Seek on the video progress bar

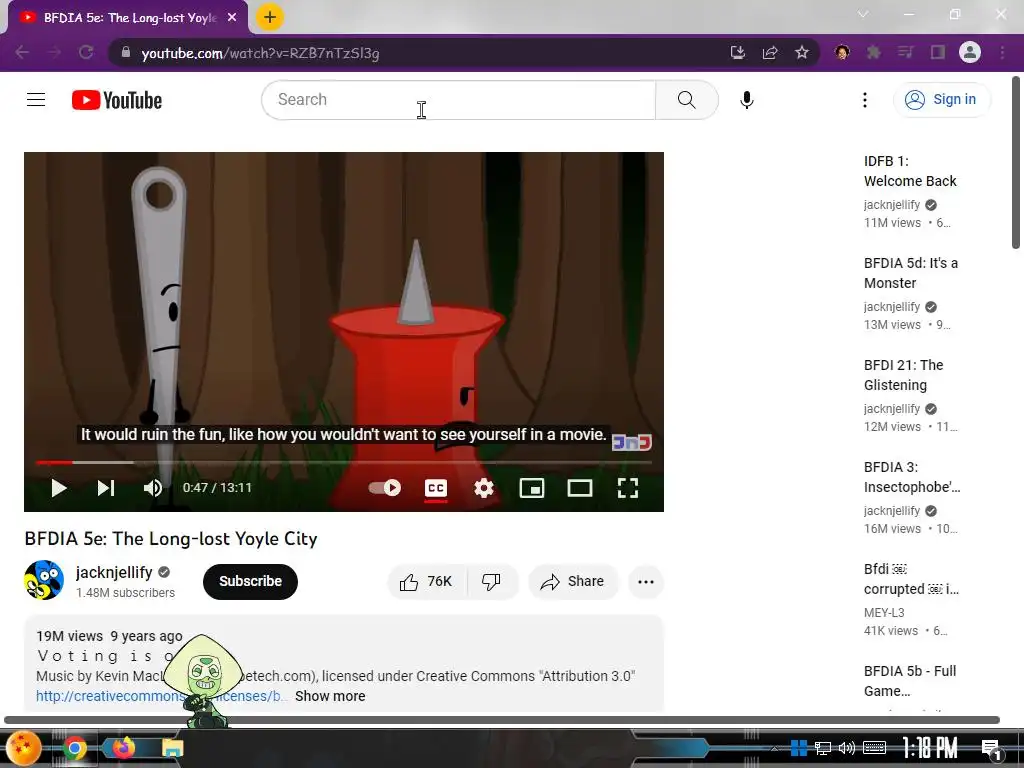tap(344, 462)
